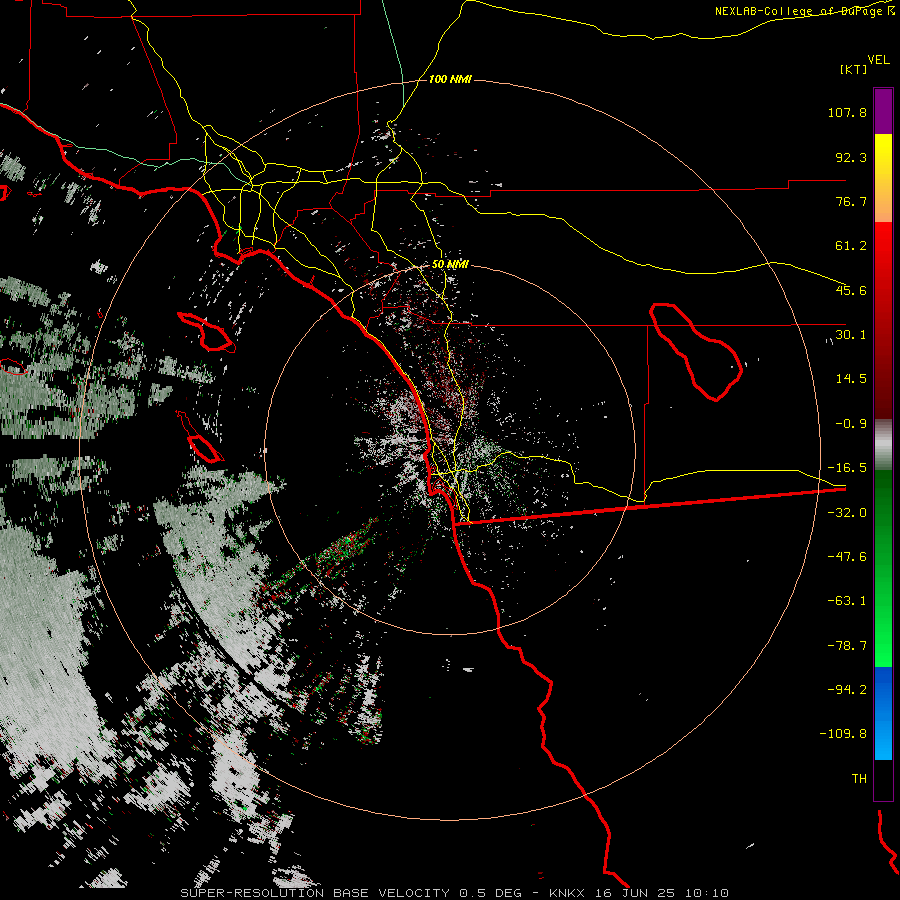This screenshot has width=900, height=900.
Task: Click the blue segment of color bar
Action: (x=883, y=713)
